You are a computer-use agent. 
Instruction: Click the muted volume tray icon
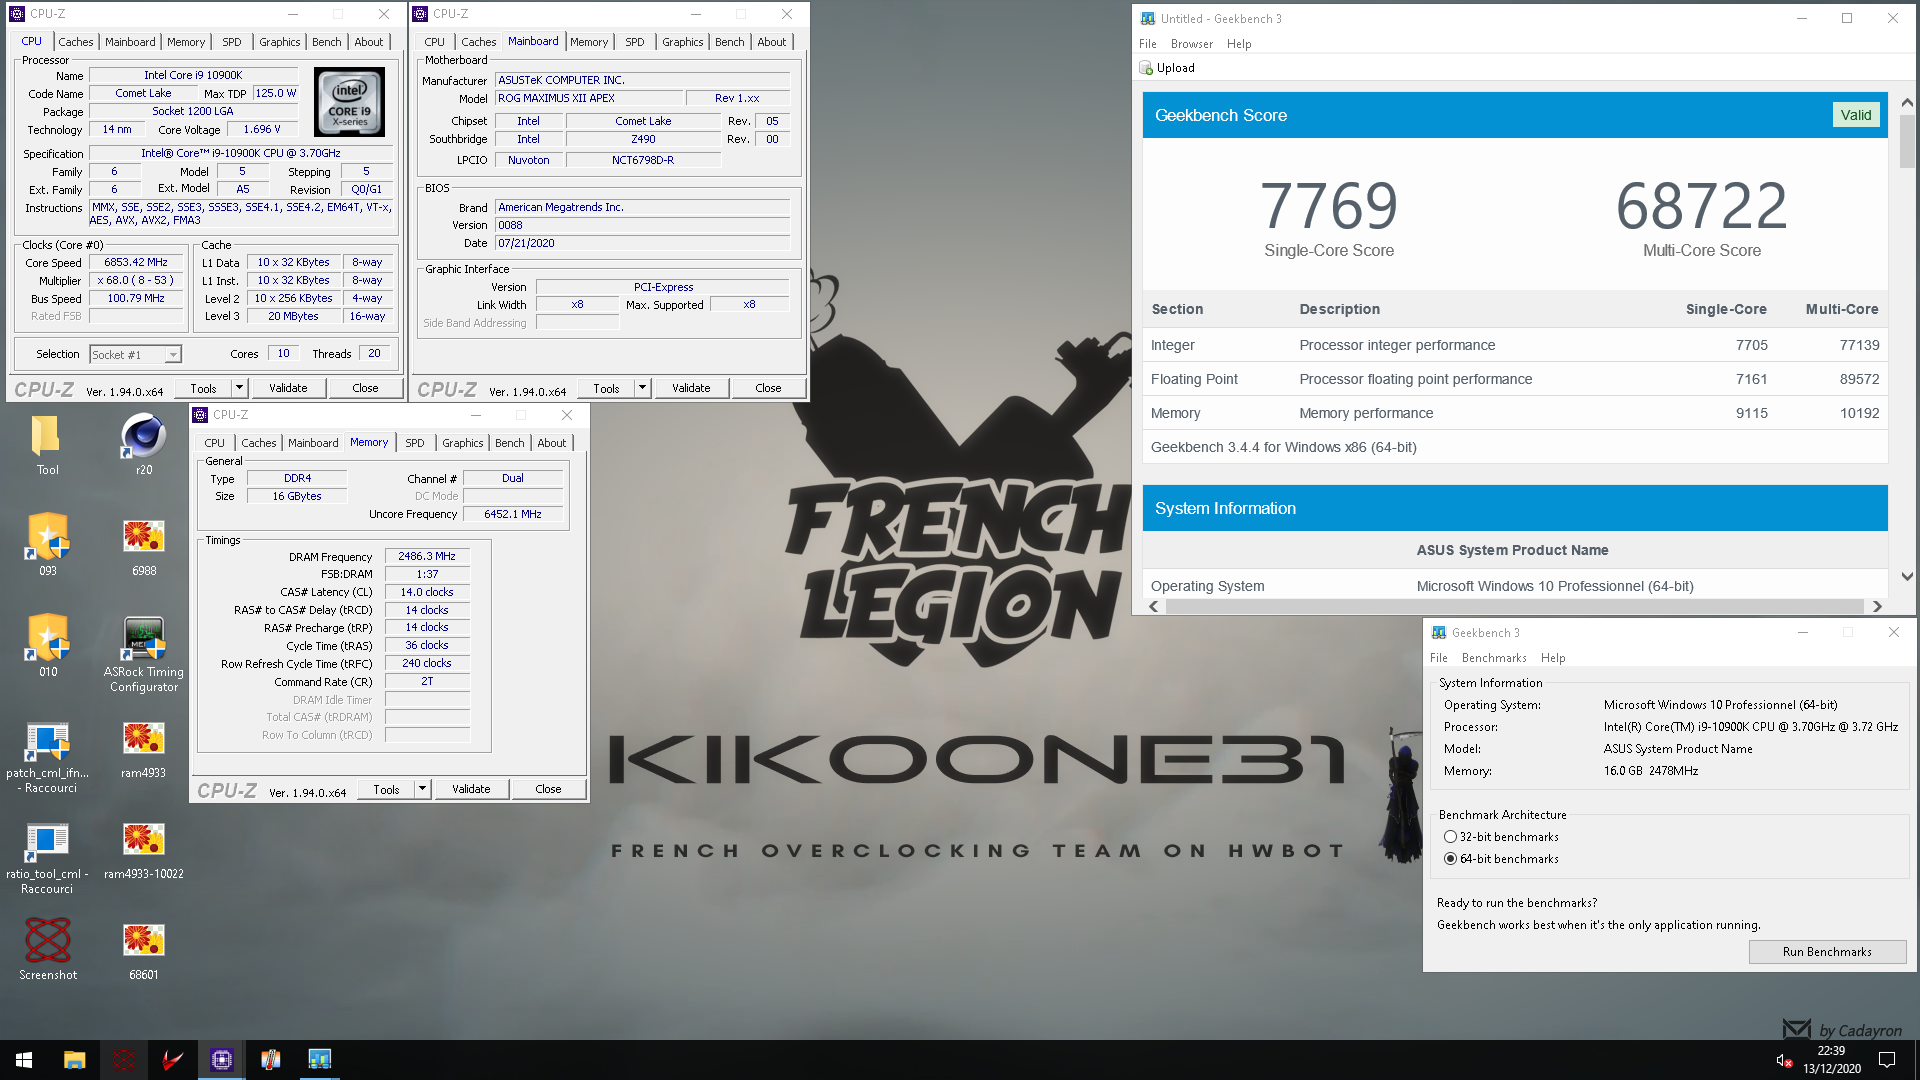[1783, 1060]
